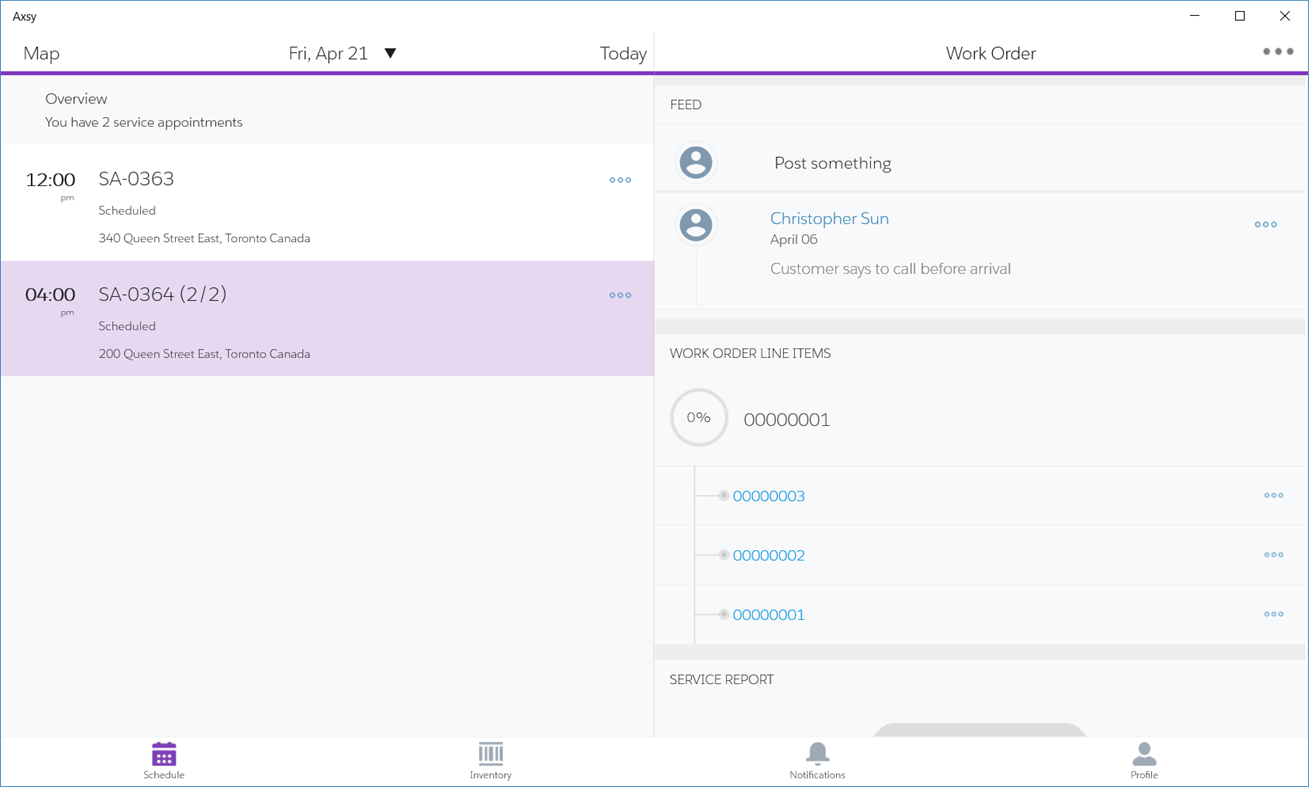Open options for line item 00000002

[x=1273, y=554]
